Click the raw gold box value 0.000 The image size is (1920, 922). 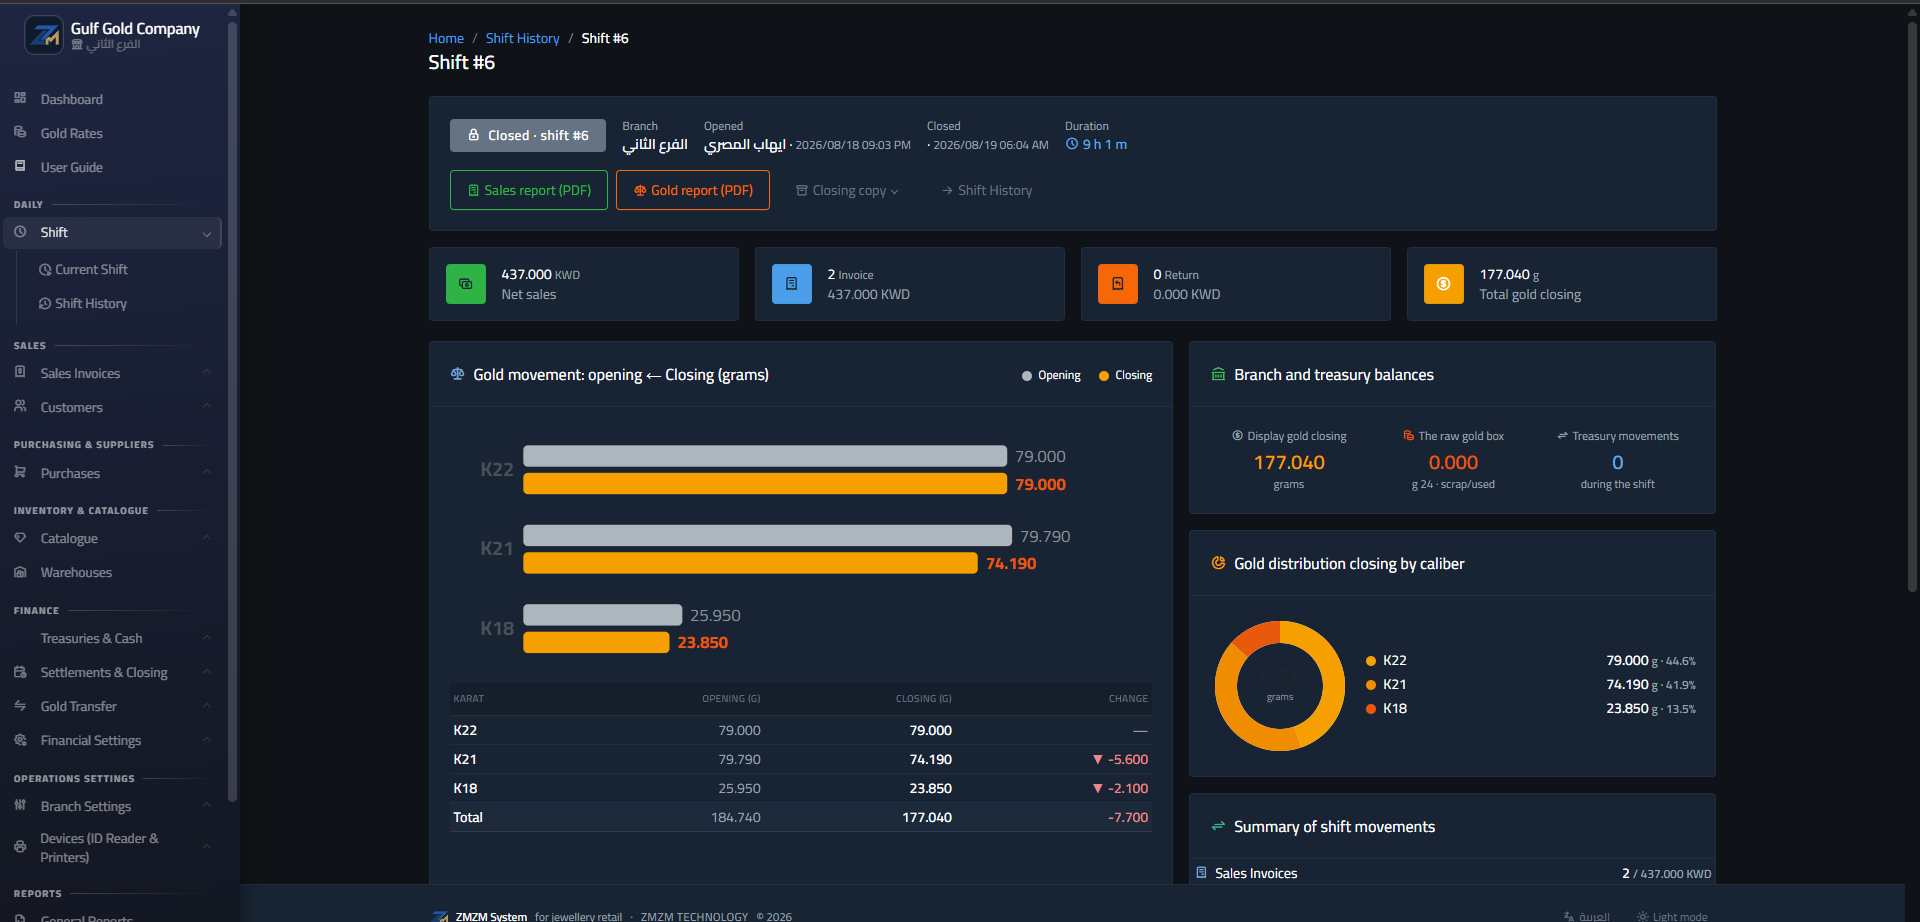1453,462
